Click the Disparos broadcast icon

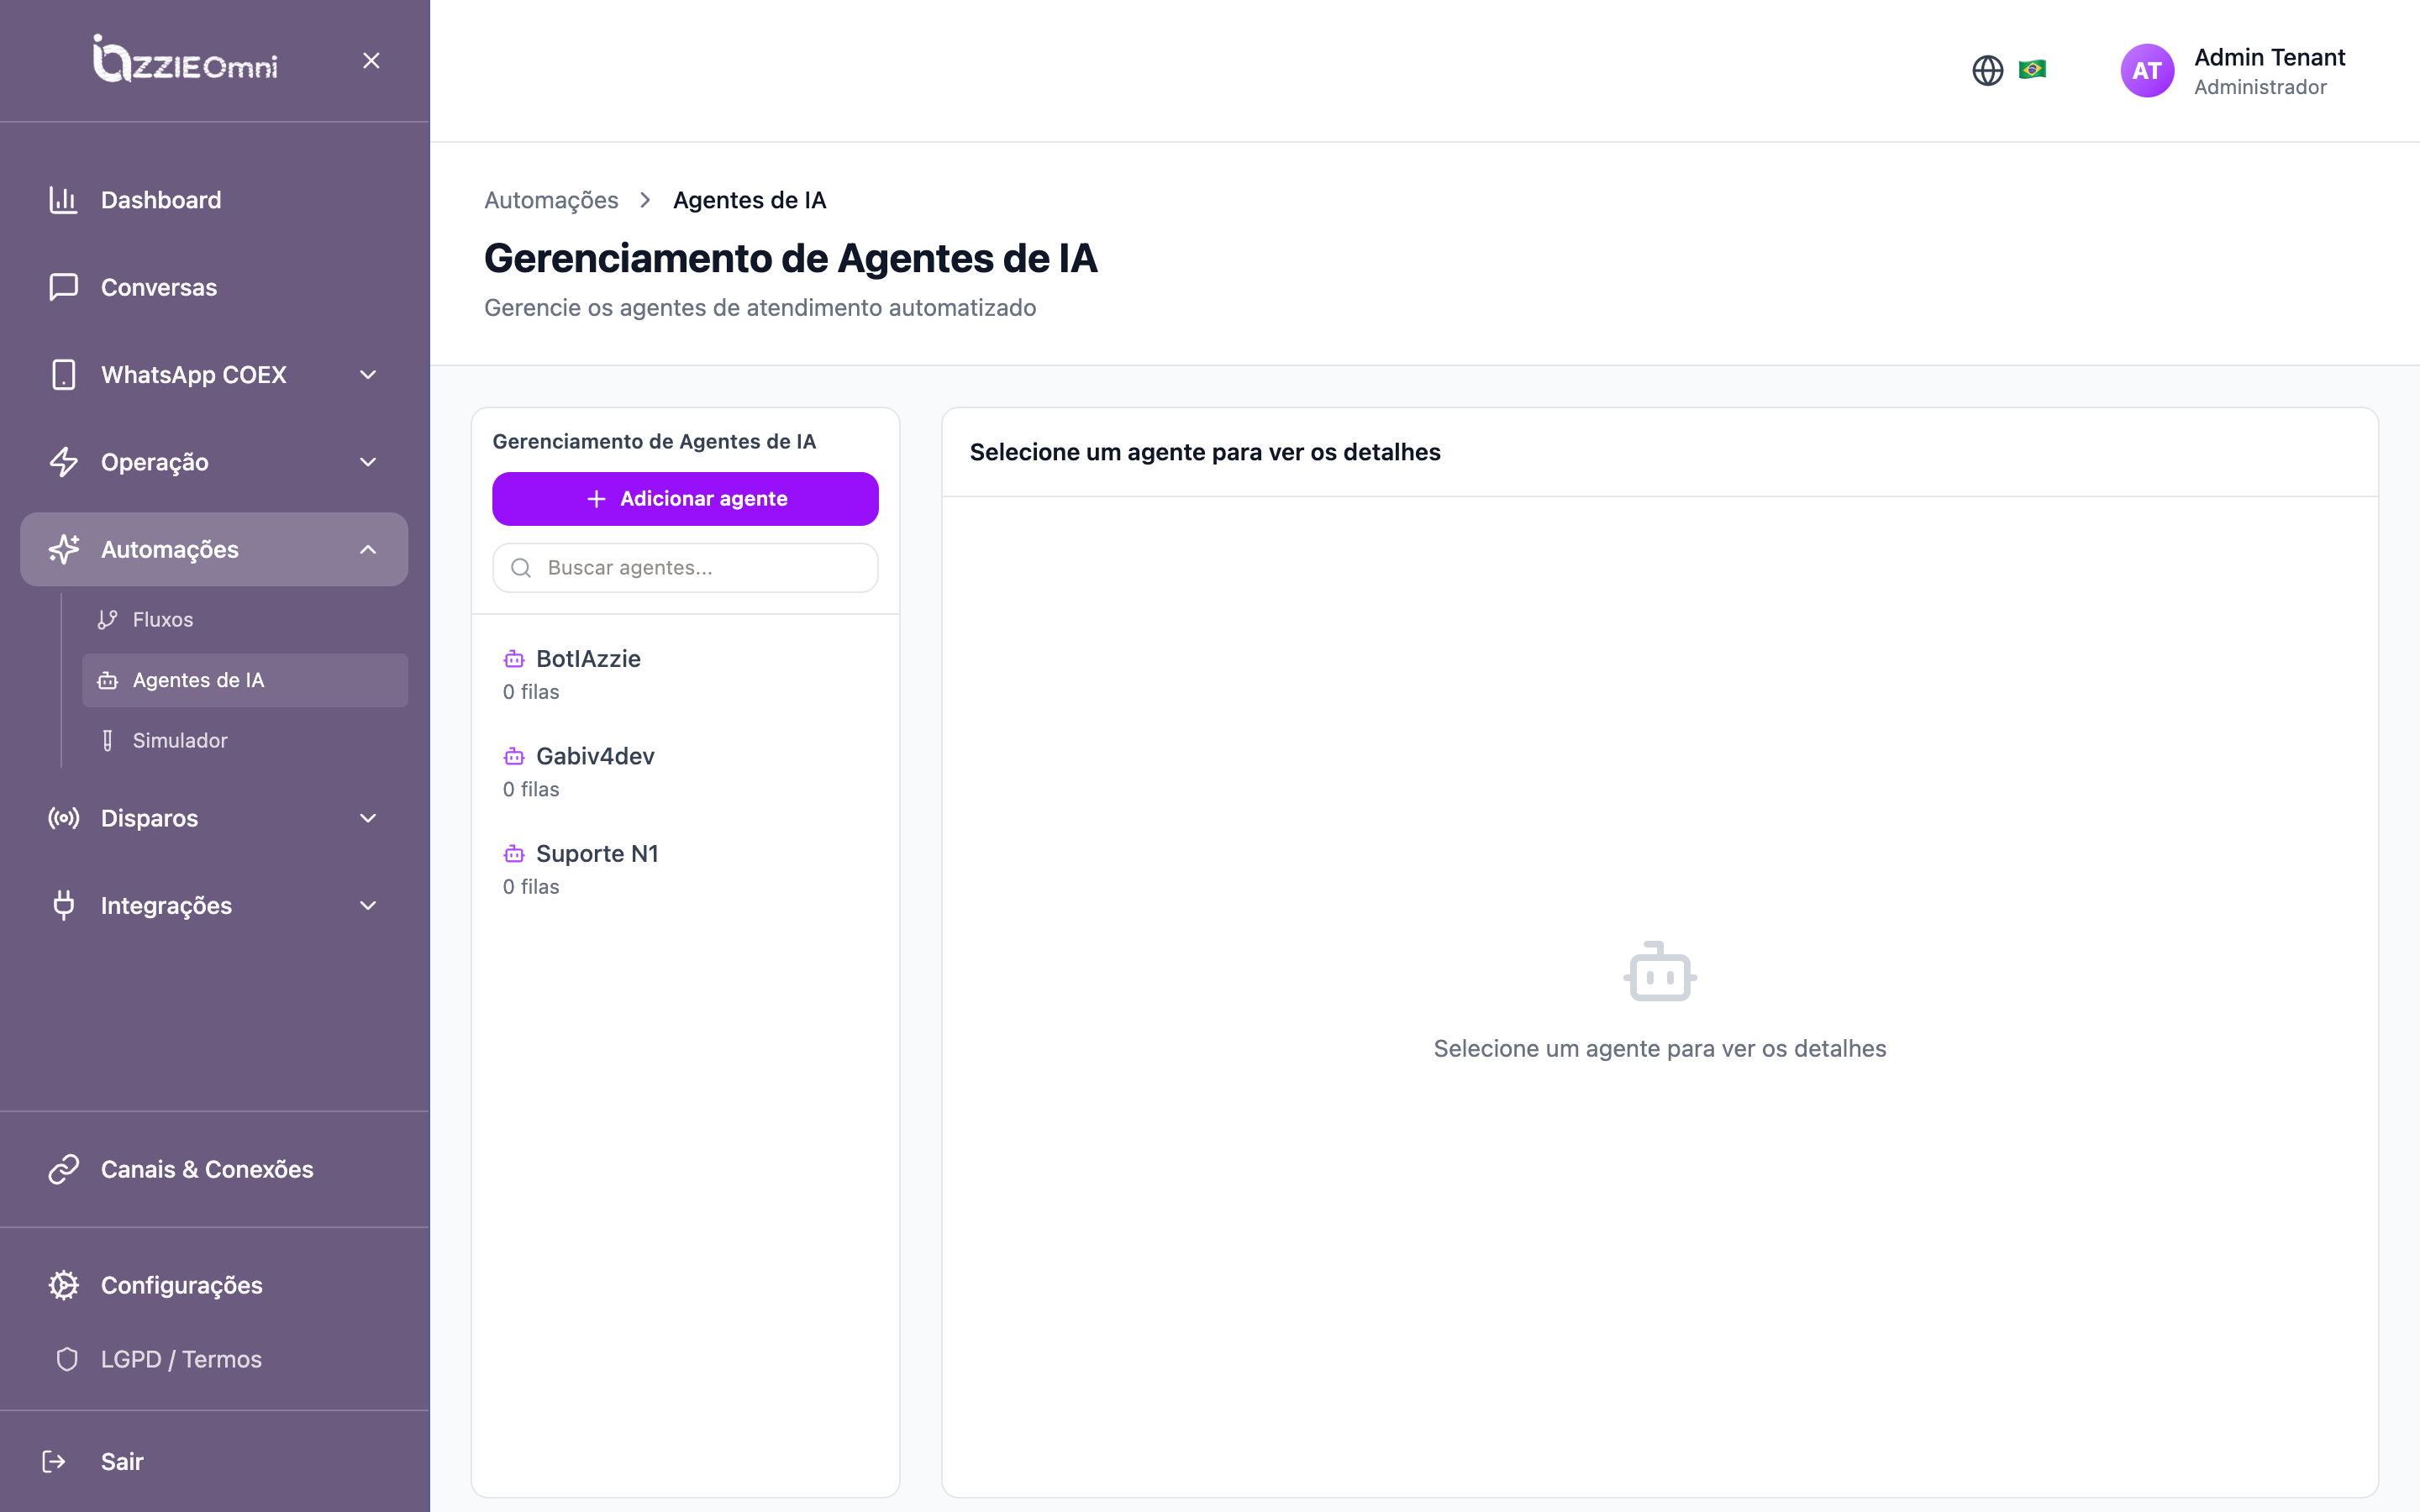pos(63,818)
